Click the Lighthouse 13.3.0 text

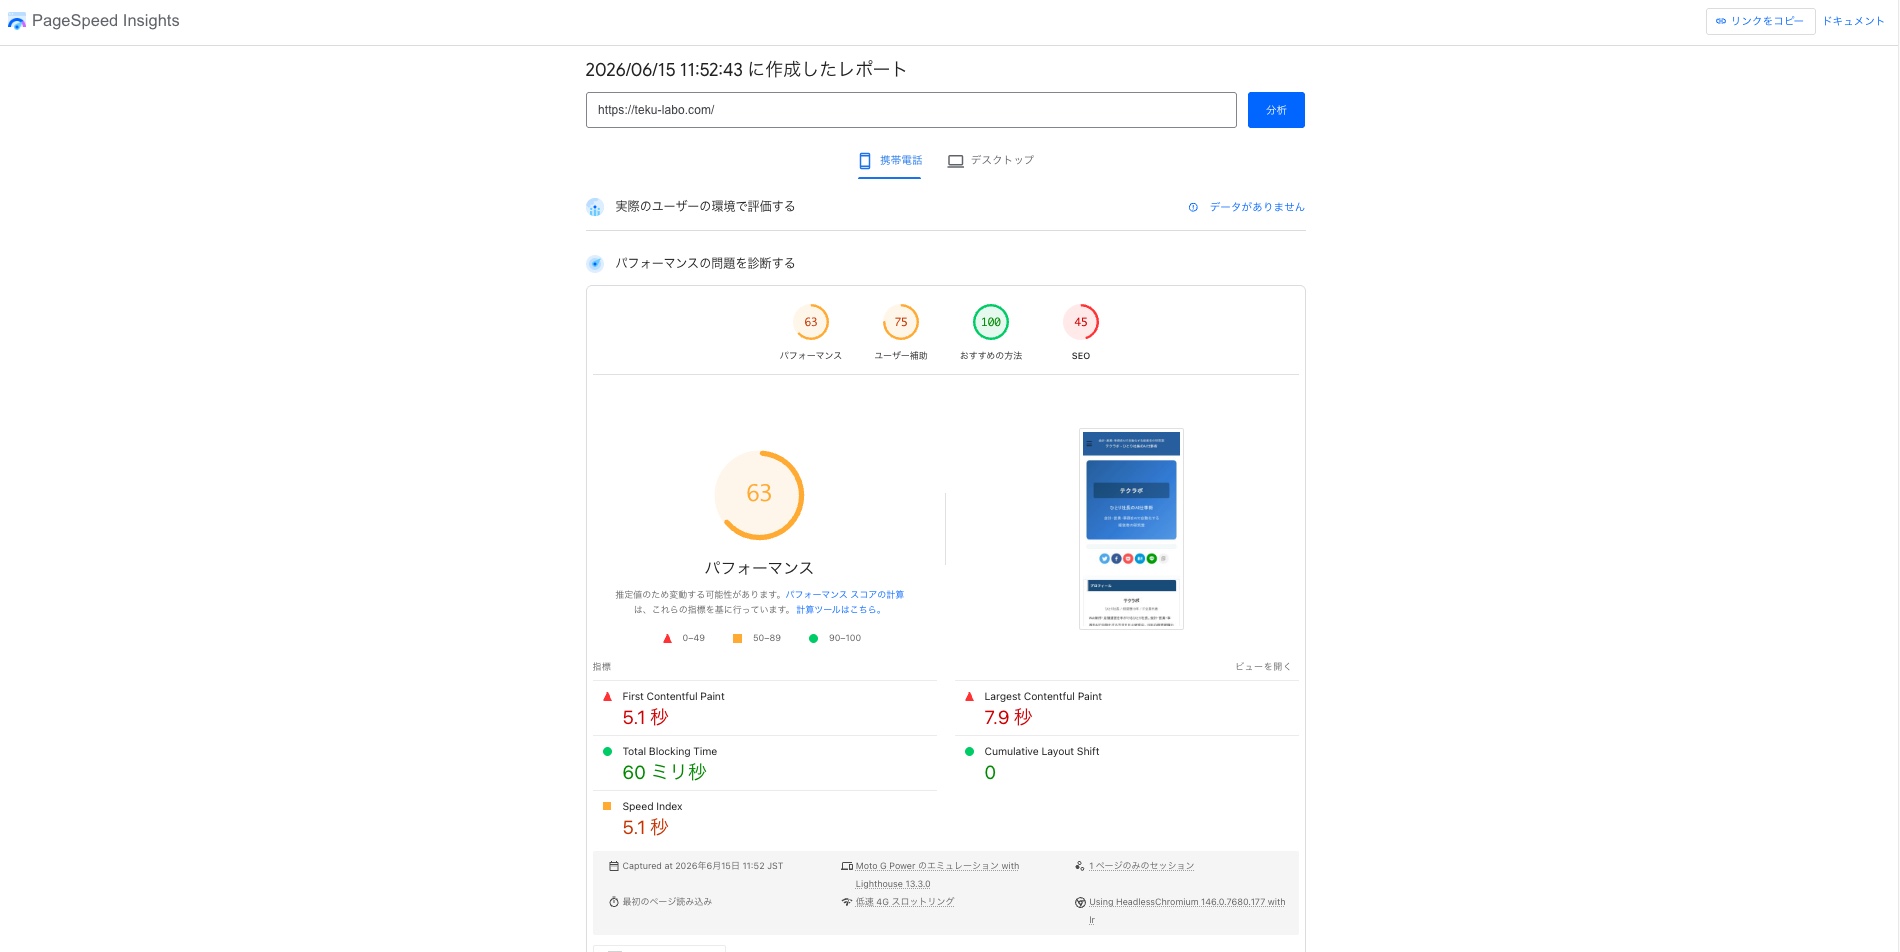(x=893, y=884)
